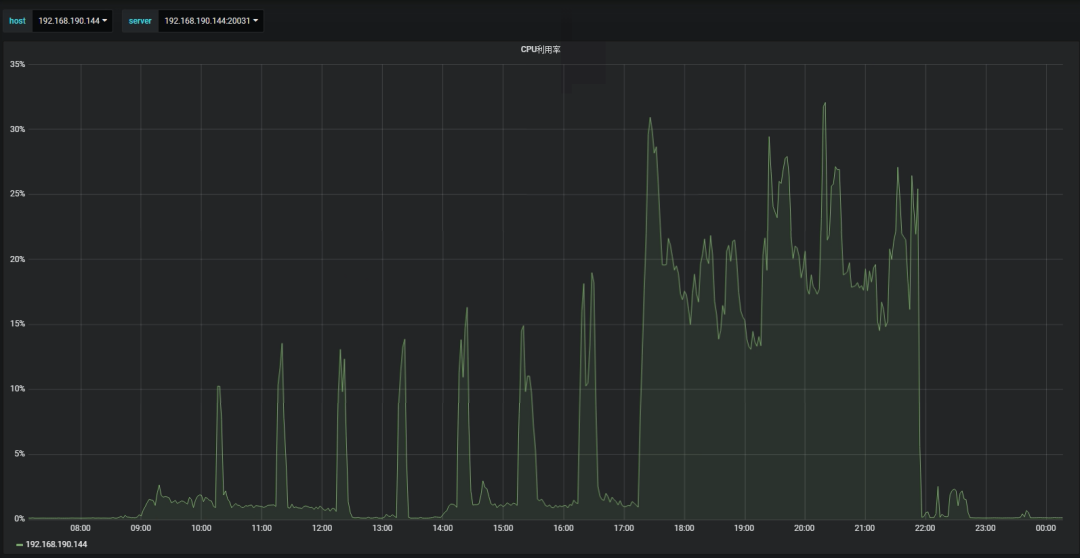Select the 10% spike after 10:00
This screenshot has width=1080, height=558.
[x=218, y=387]
